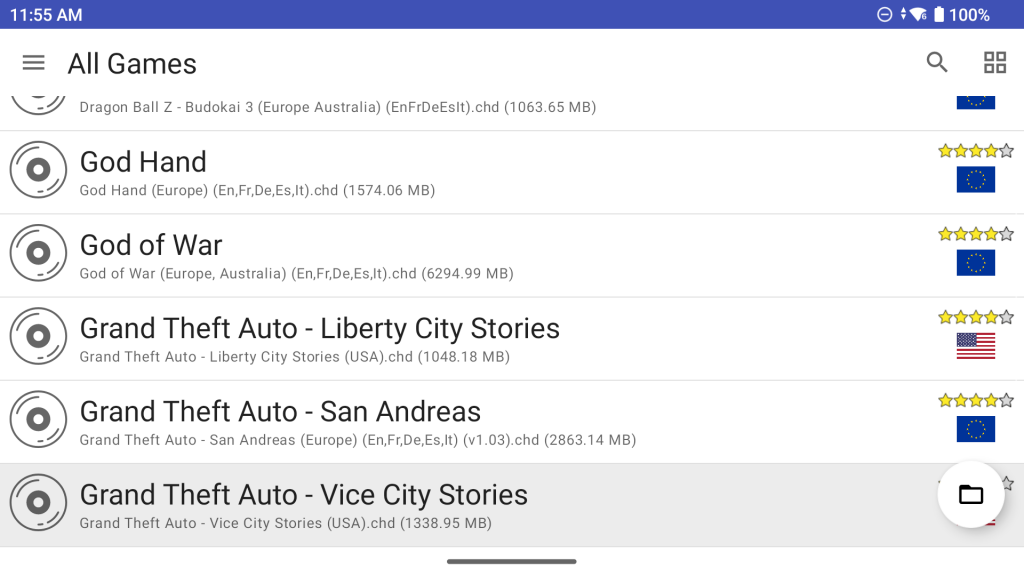This screenshot has height=576, width=1024.
Task: Click Liberty City Stories (USA).chd filename
Action: [x=295, y=357]
